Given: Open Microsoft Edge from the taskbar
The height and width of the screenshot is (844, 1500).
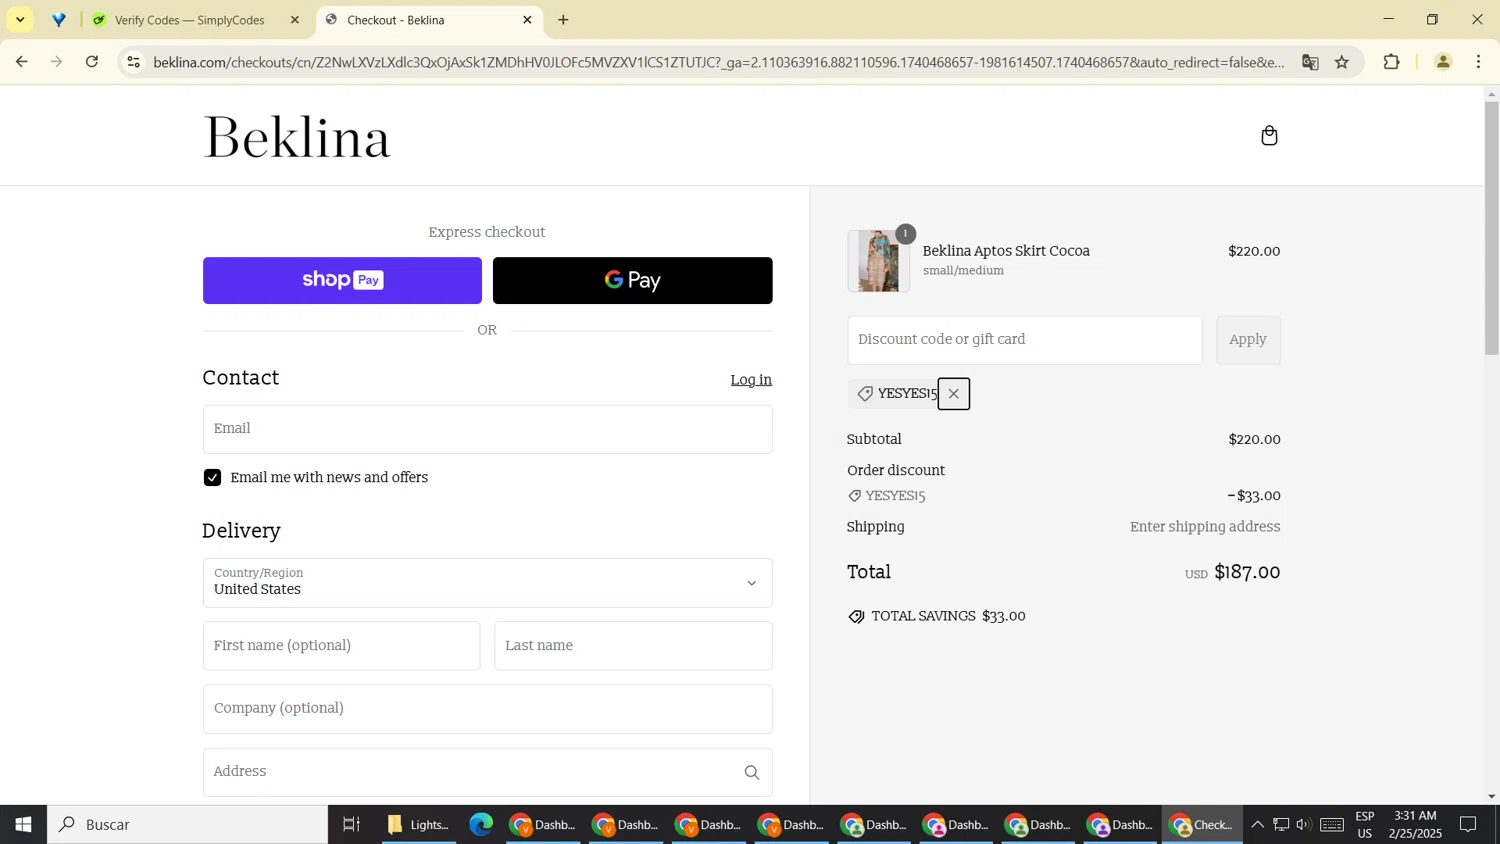Looking at the screenshot, I should click(x=481, y=825).
